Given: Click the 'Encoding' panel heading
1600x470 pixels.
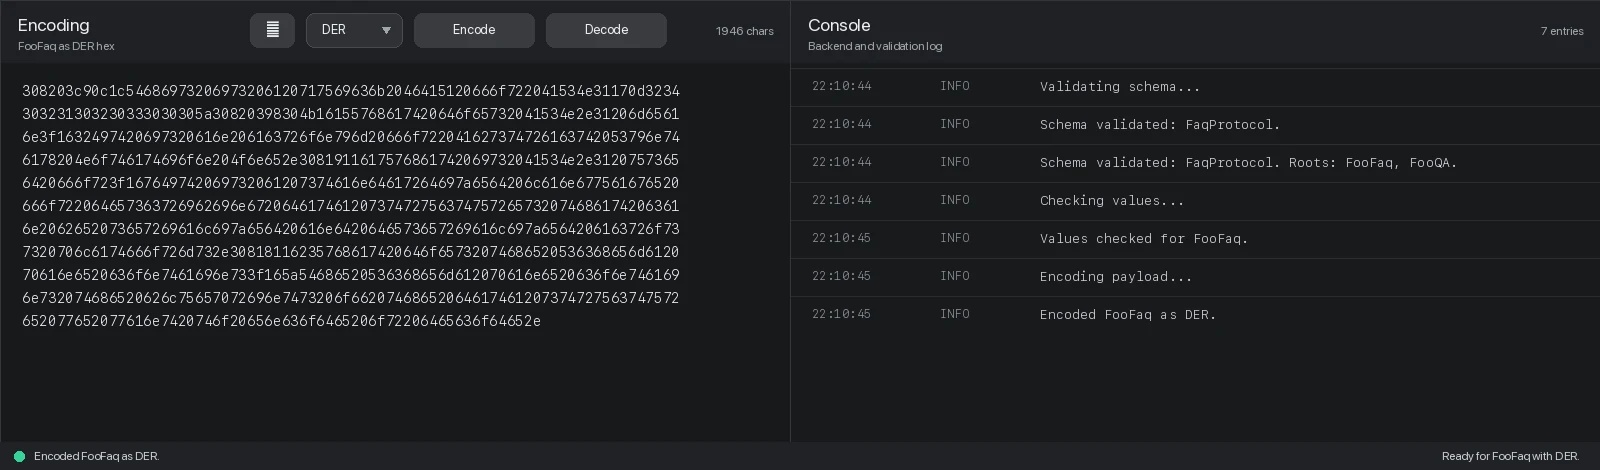Looking at the screenshot, I should (x=54, y=25).
